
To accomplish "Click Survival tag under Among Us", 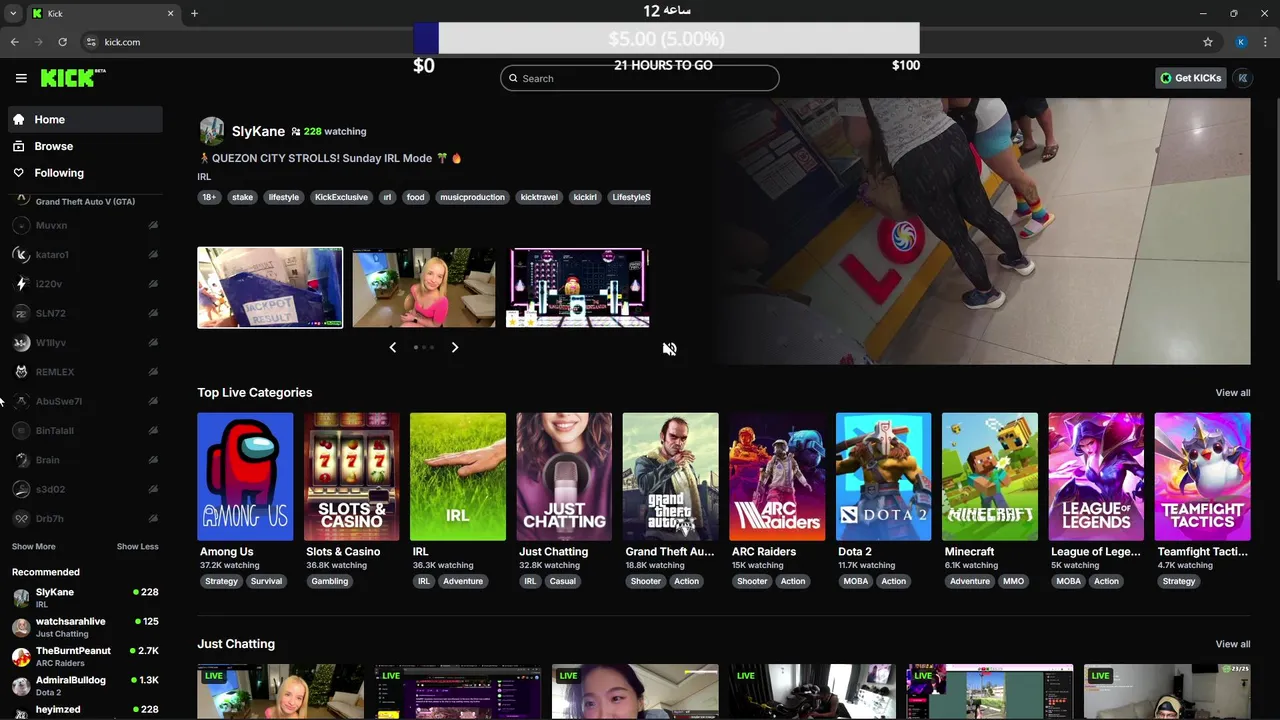I will pyautogui.click(x=266, y=581).
